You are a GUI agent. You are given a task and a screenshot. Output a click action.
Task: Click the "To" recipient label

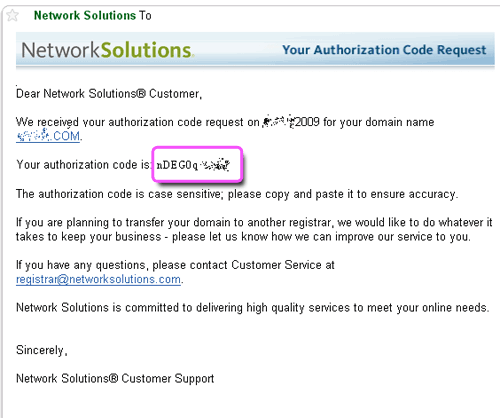tap(145, 15)
